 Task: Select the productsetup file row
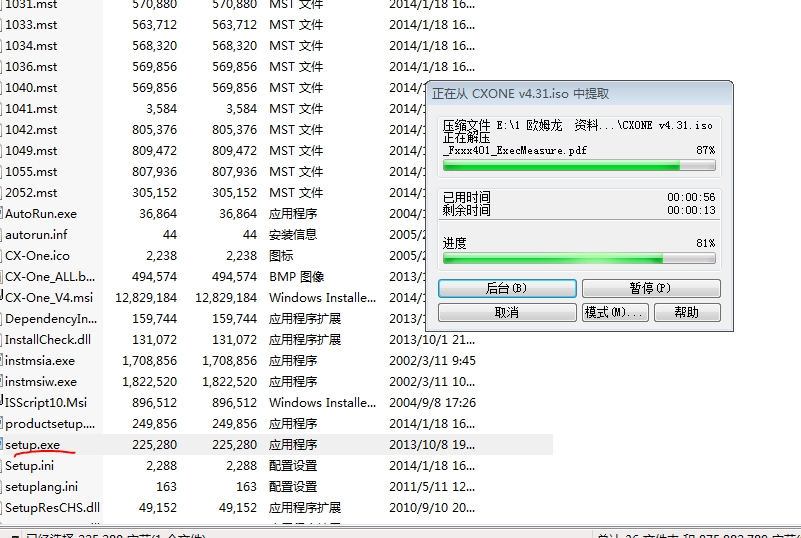coord(50,424)
